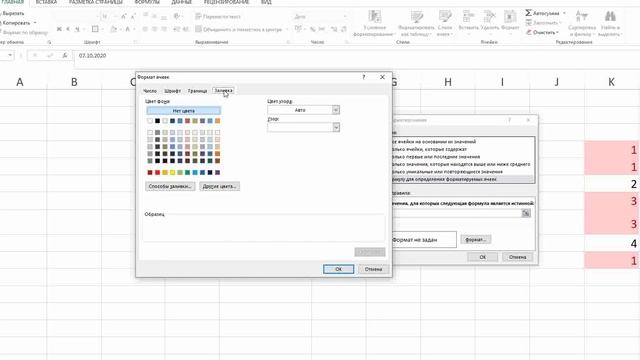Click OK in the formatting rule dialog
640x360 pixels.
(x=482, y=257)
